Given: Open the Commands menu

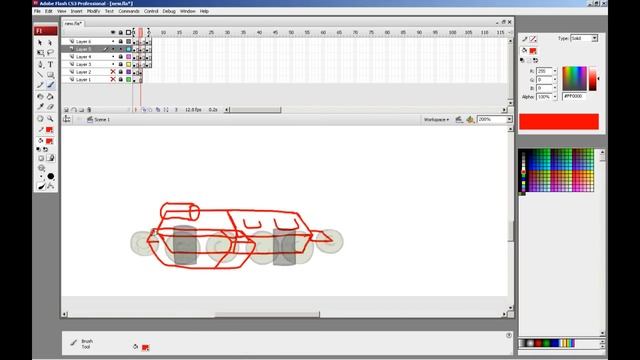Looking at the screenshot, I should (129, 11).
